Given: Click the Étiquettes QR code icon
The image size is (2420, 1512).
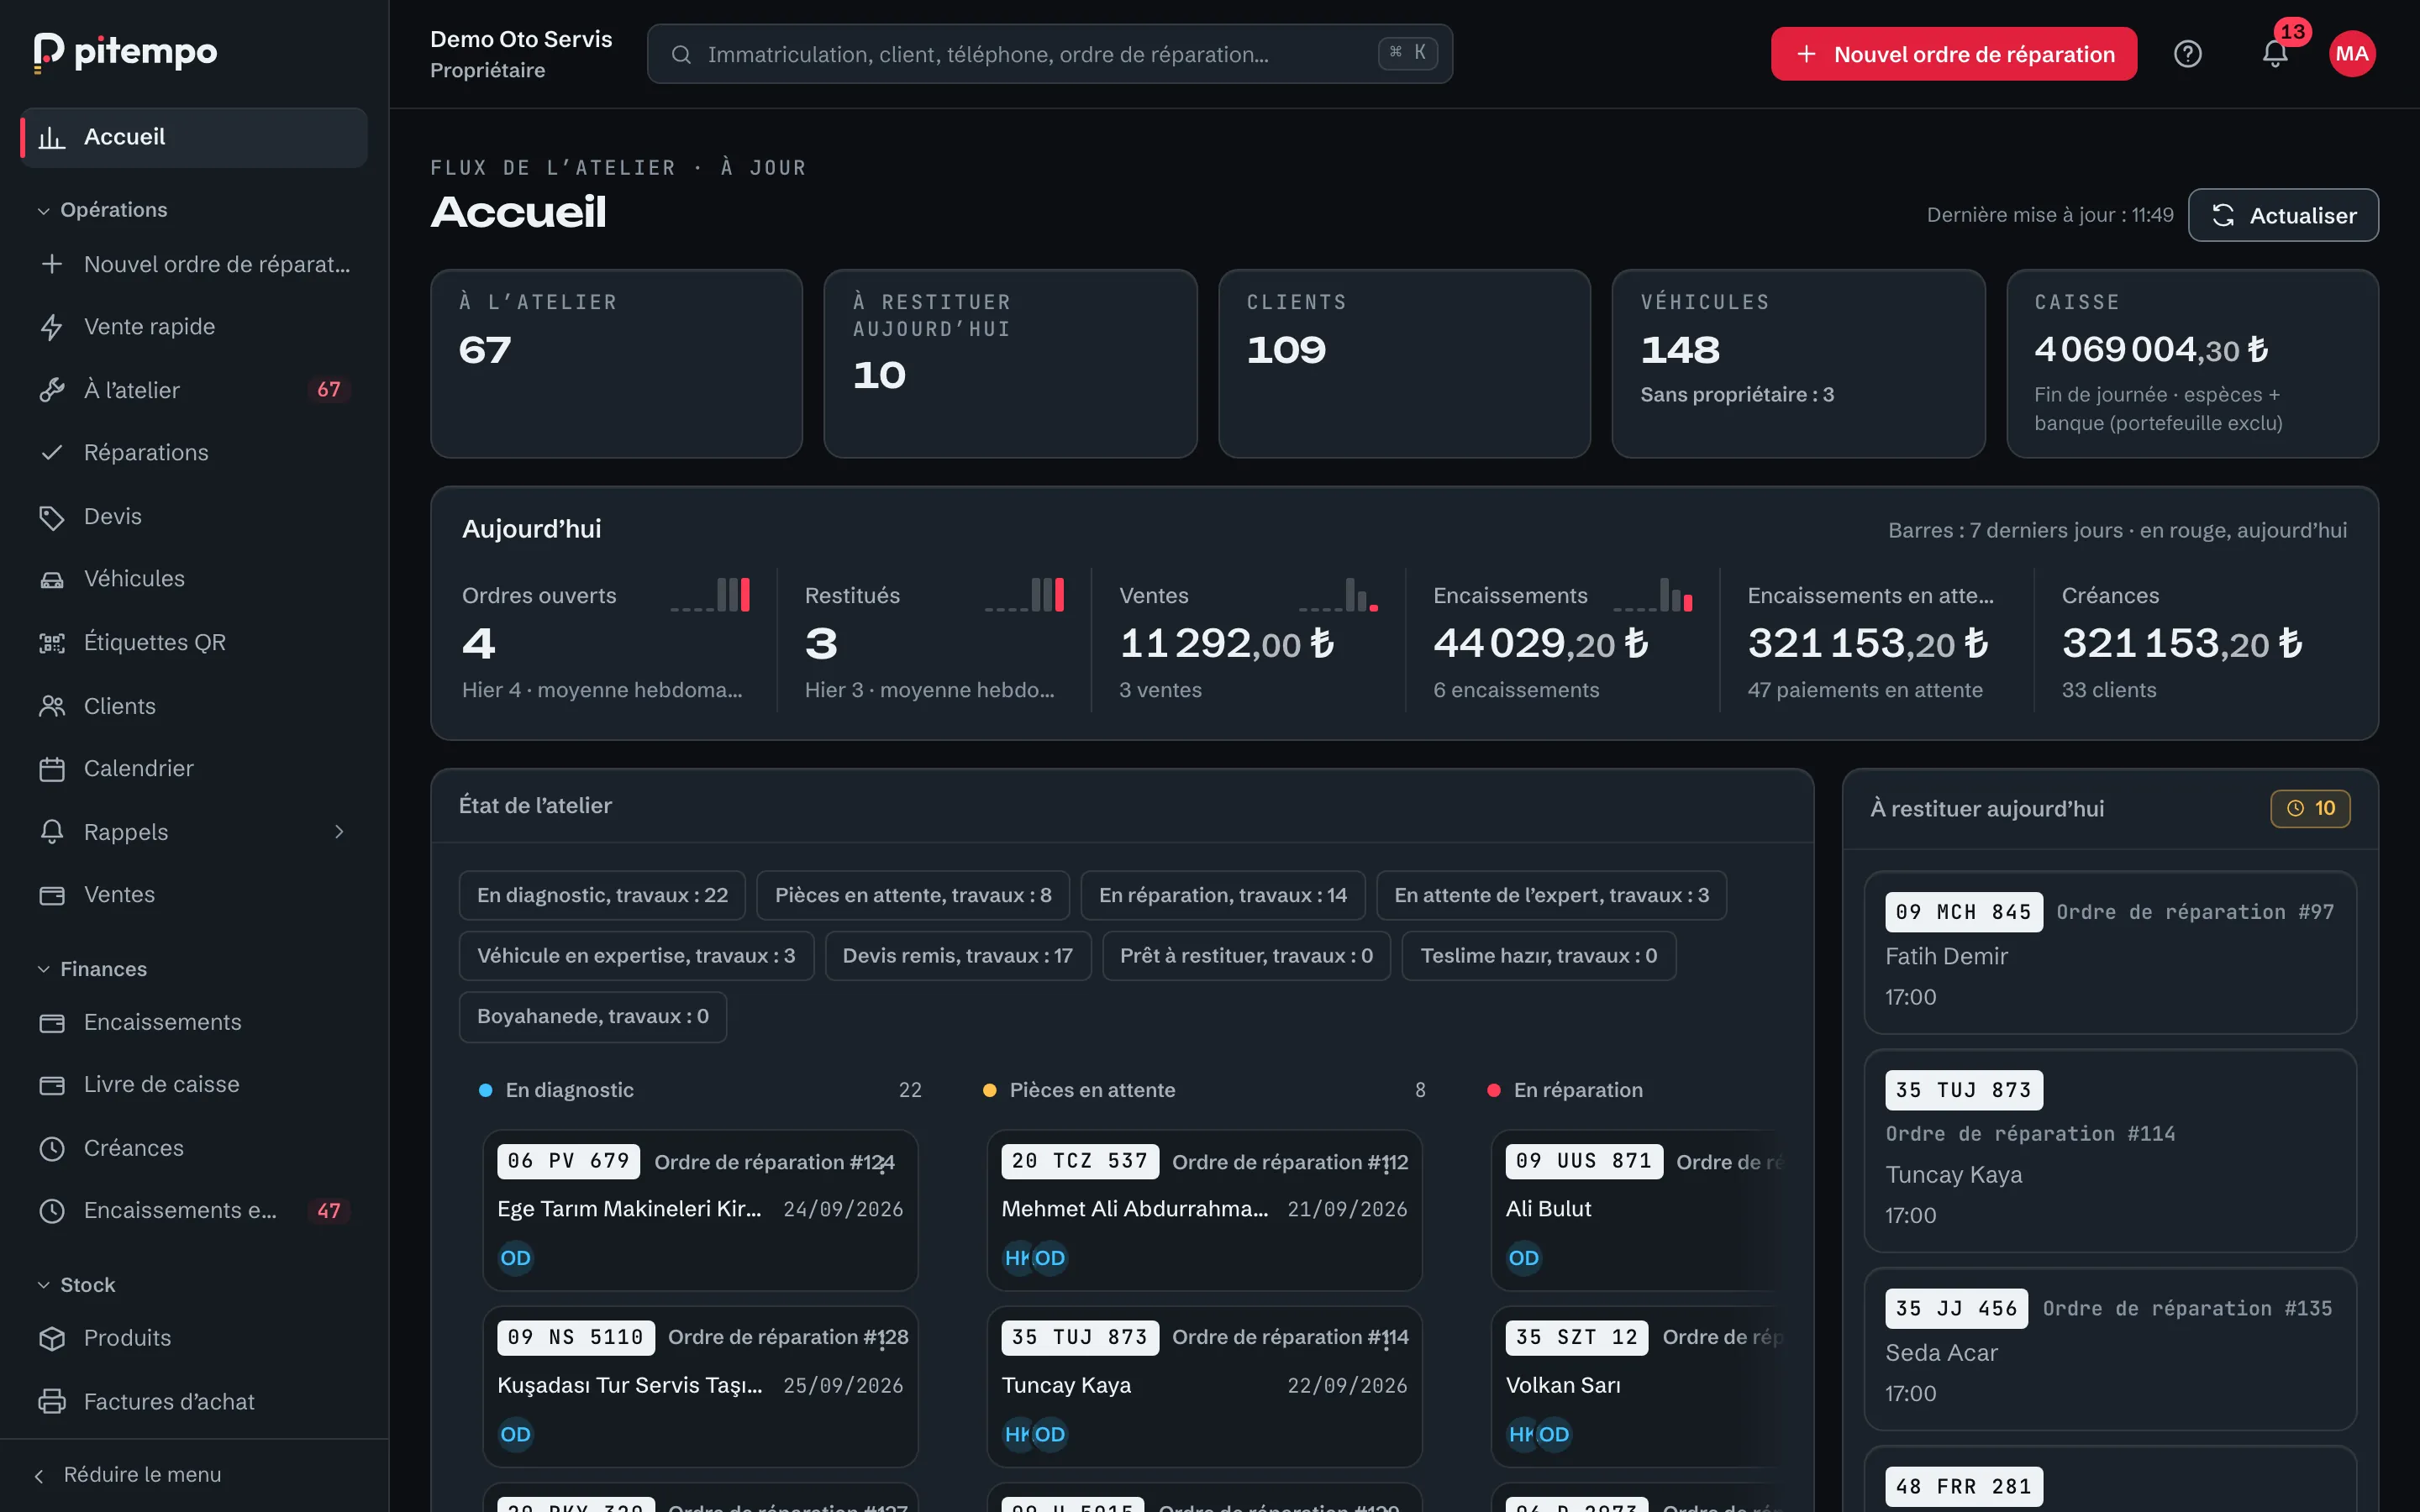Looking at the screenshot, I should coord(52,643).
